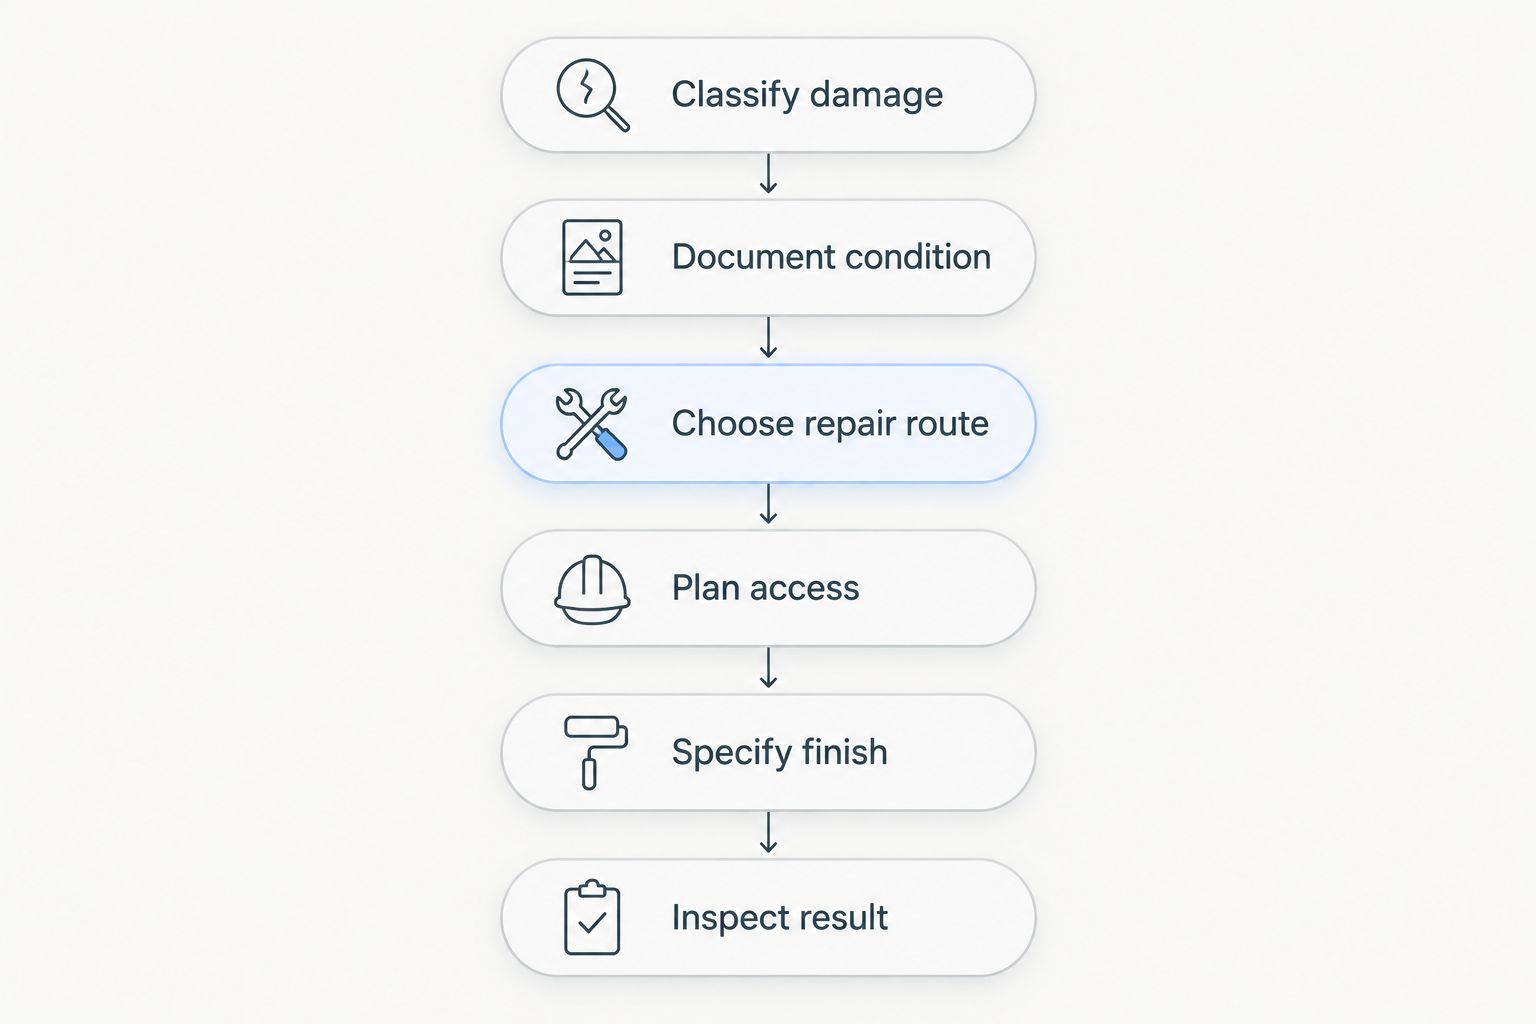Click the crossed wrench and screwdriver icon

(x=592, y=424)
